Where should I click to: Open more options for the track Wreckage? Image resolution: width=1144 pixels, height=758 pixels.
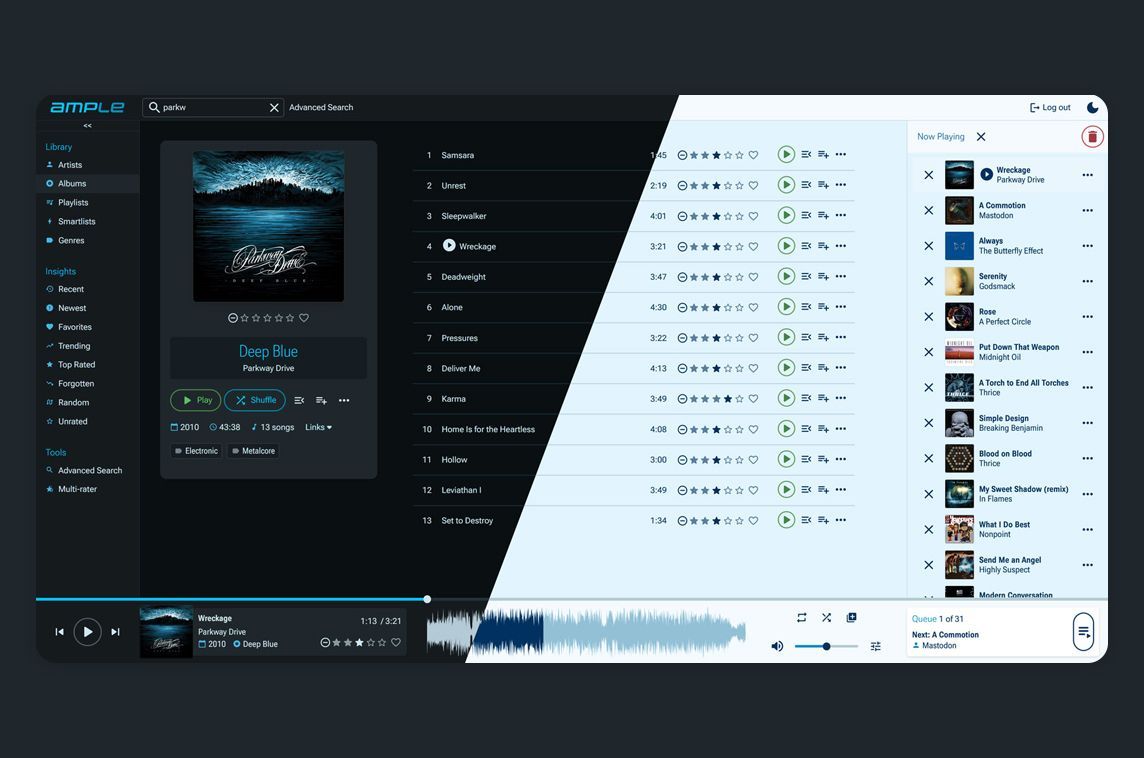coord(841,246)
